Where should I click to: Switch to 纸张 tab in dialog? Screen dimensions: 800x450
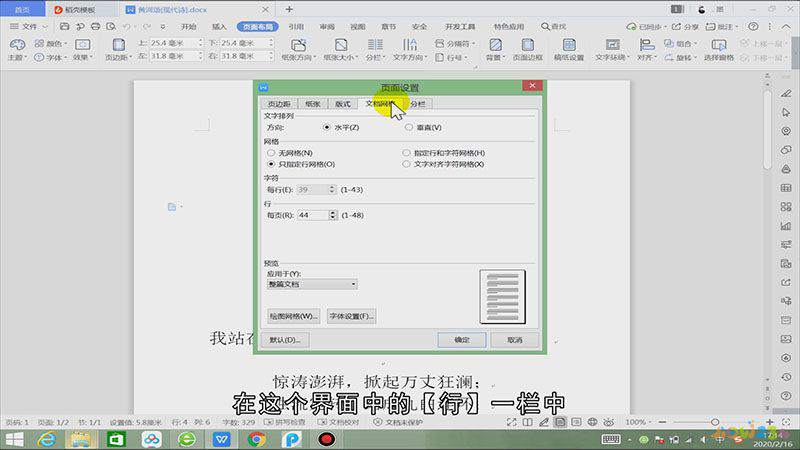pos(312,104)
